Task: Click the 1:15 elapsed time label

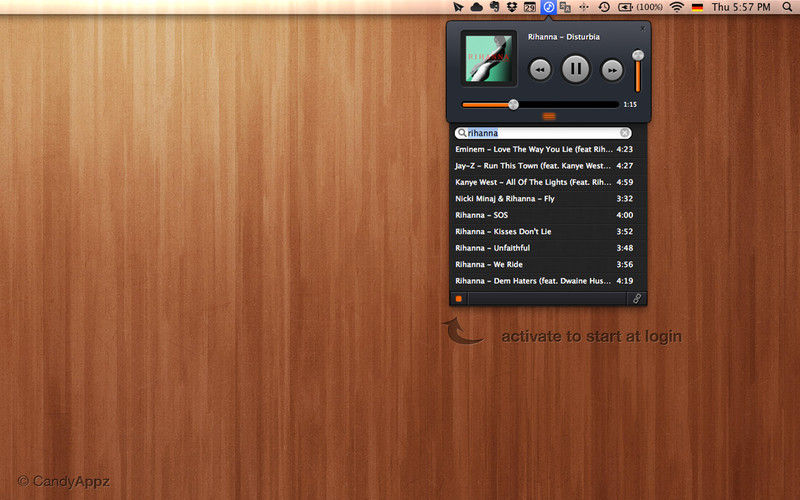Action: pyautogui.click(x=630, y=105)
